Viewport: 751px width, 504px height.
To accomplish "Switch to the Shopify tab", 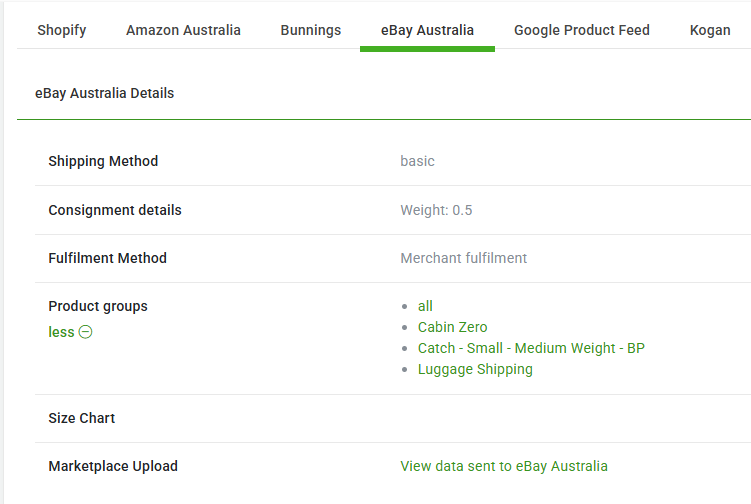I will tap(62, 30).
